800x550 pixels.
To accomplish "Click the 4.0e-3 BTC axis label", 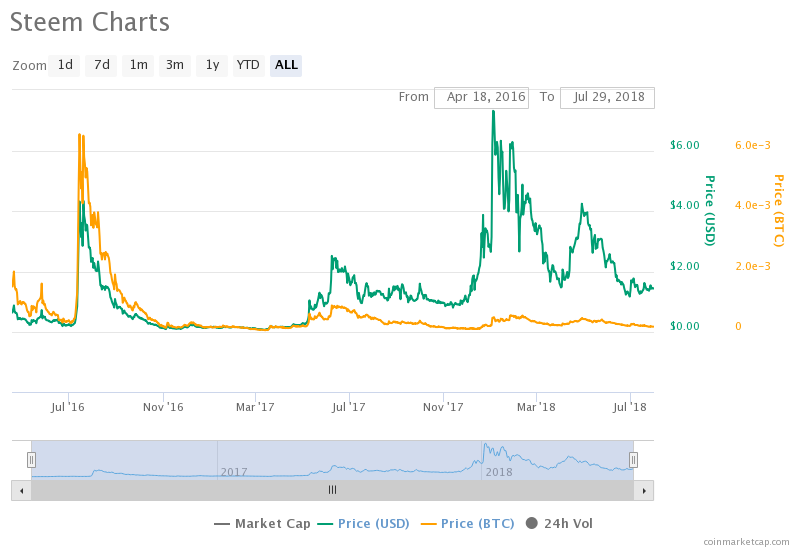I will 753,205.
